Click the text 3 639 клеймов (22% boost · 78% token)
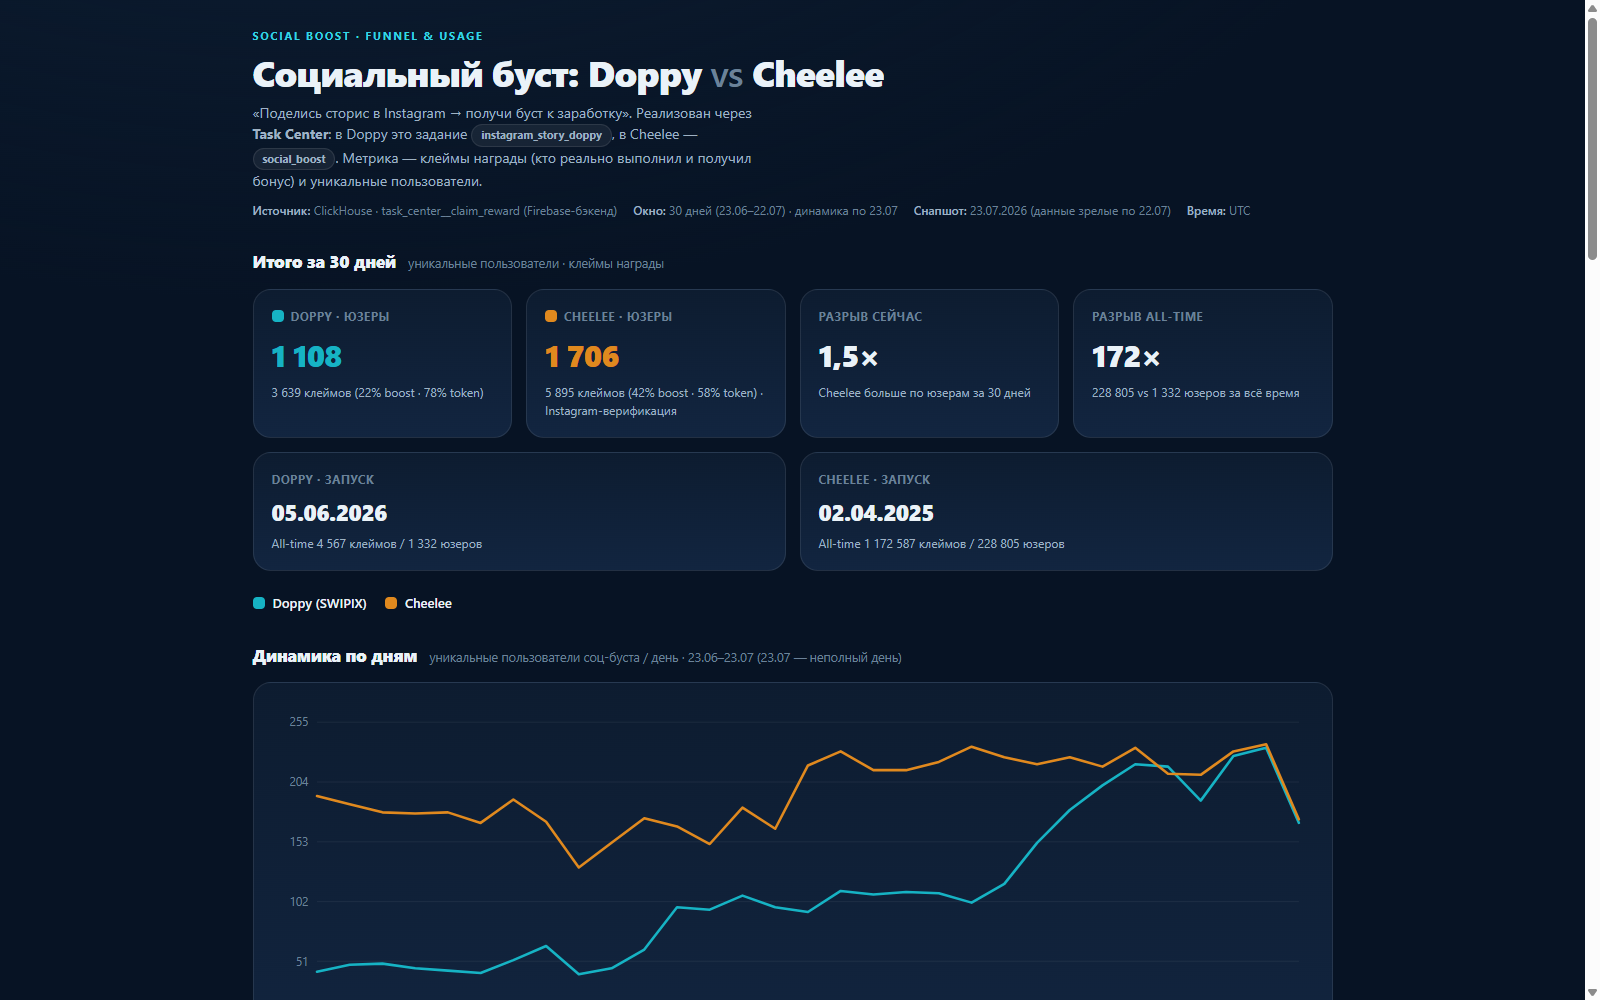 click(377, 393)
